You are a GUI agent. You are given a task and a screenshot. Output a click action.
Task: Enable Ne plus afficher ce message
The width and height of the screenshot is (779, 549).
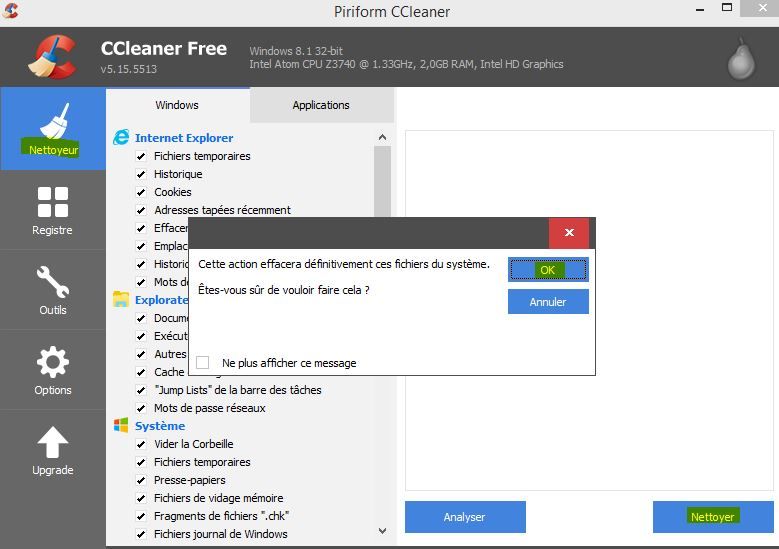[x=203, y=362]
